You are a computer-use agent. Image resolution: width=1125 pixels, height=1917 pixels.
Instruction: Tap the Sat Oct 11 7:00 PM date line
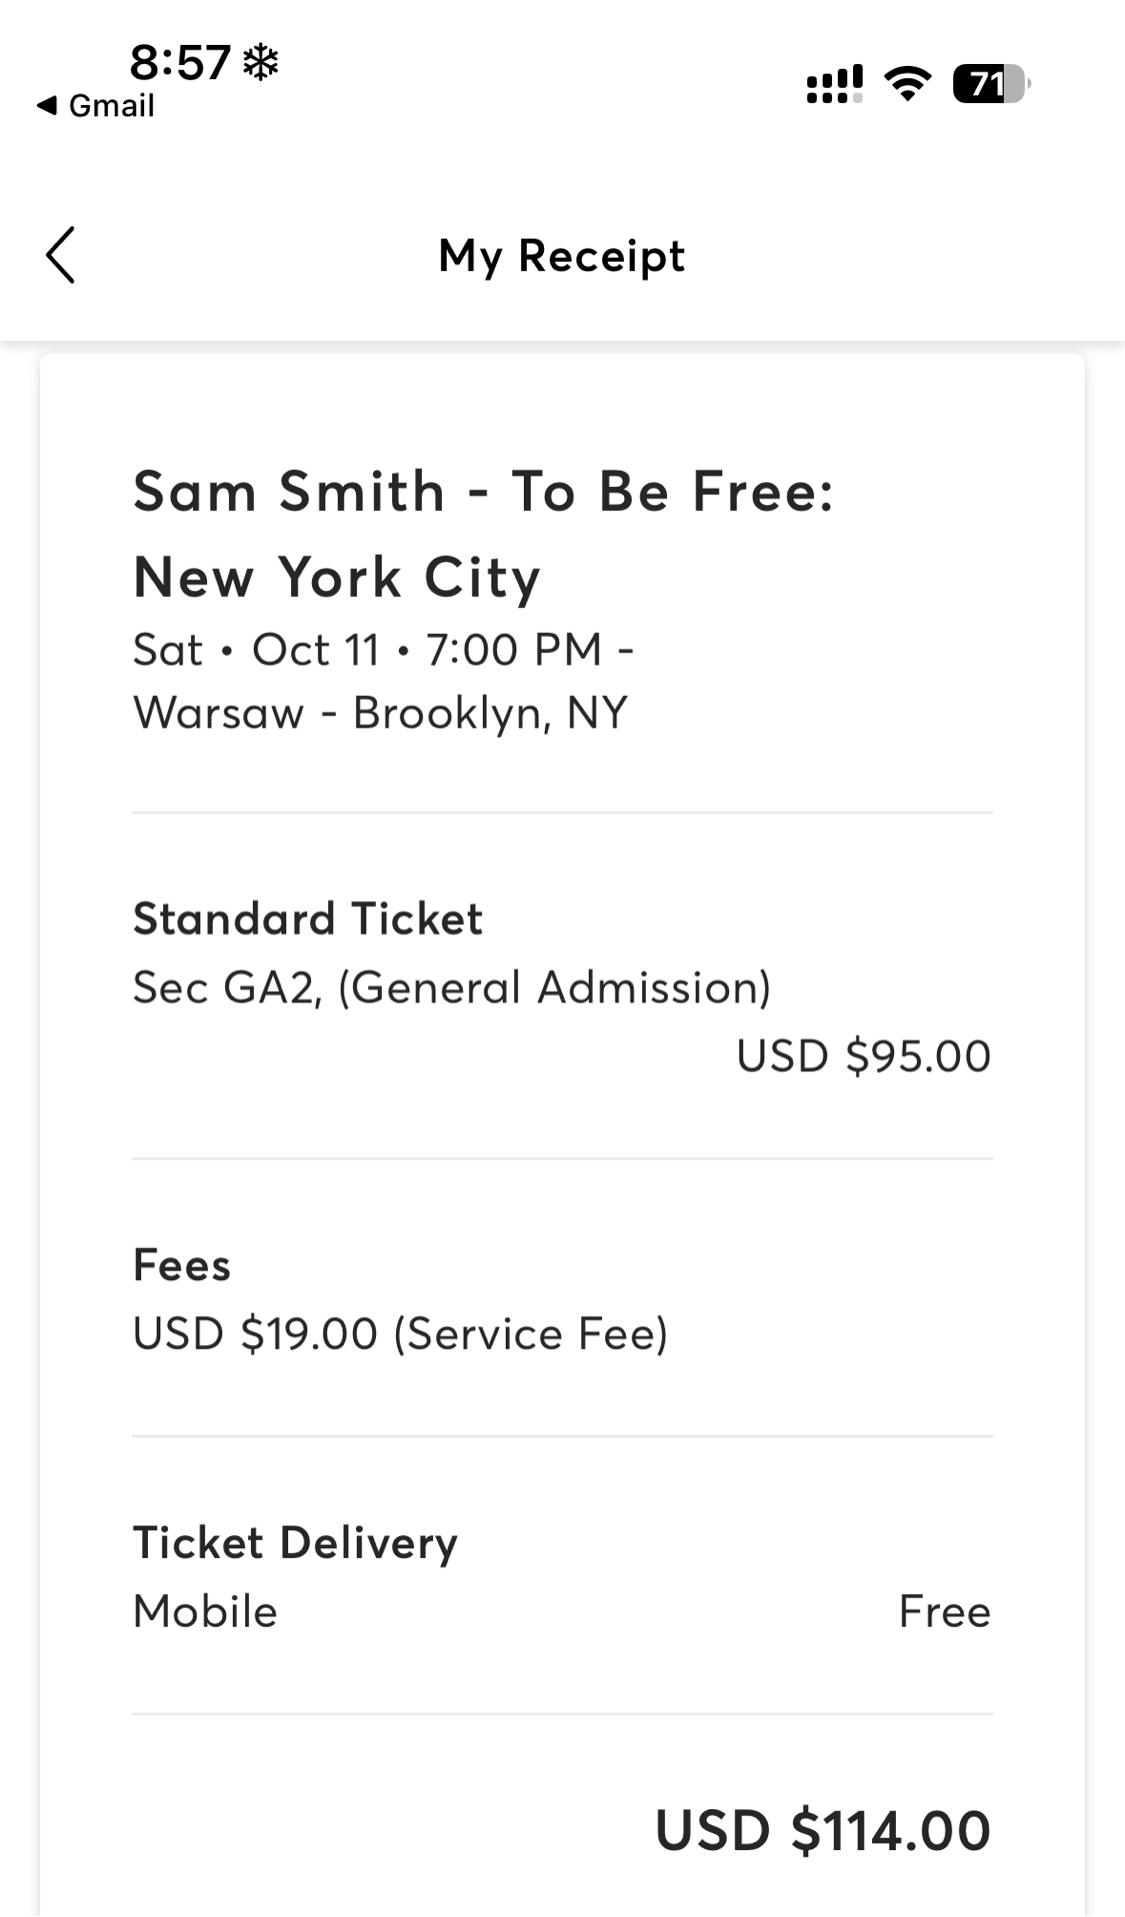point(383,650)
